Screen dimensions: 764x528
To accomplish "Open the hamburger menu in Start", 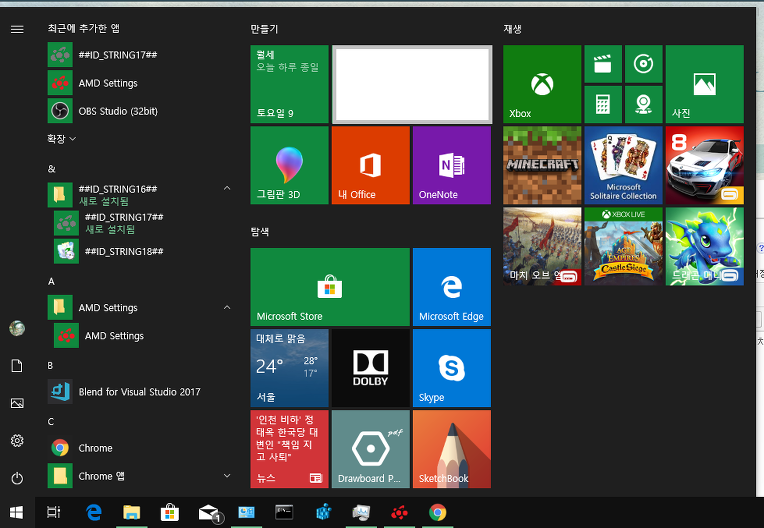I will [17, 30].
